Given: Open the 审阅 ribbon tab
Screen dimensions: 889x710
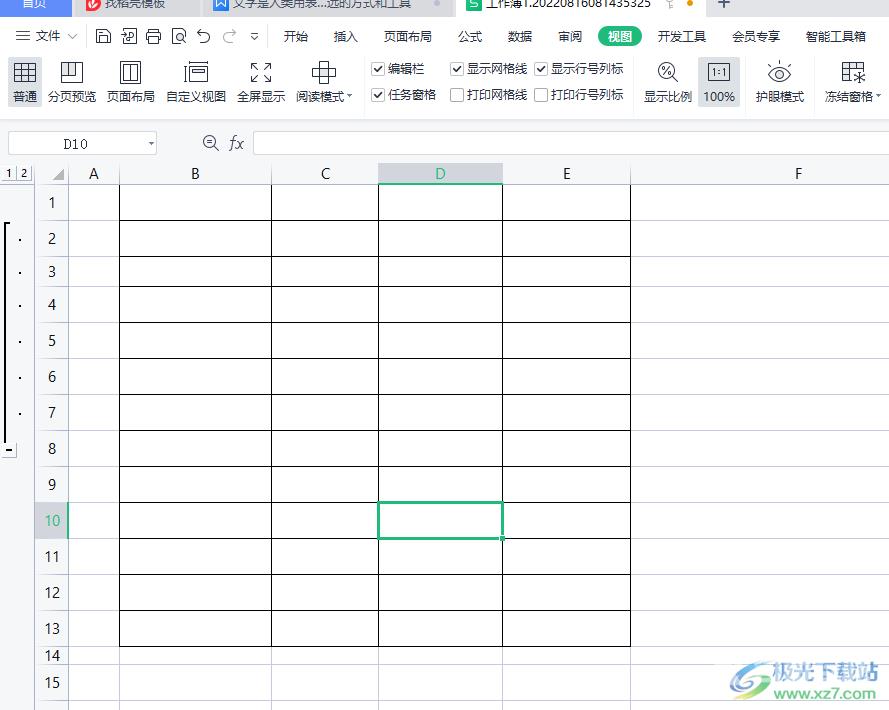Looking at the screenshot, I should pos(570,37).
